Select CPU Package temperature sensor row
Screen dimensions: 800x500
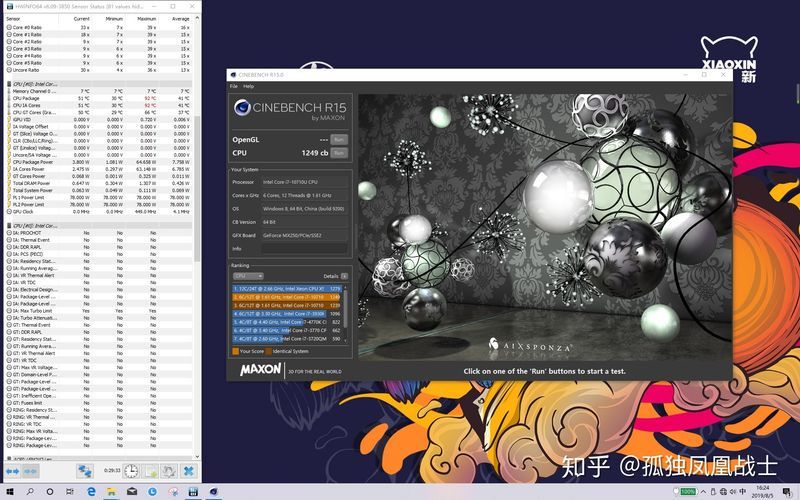click(99, 98)
